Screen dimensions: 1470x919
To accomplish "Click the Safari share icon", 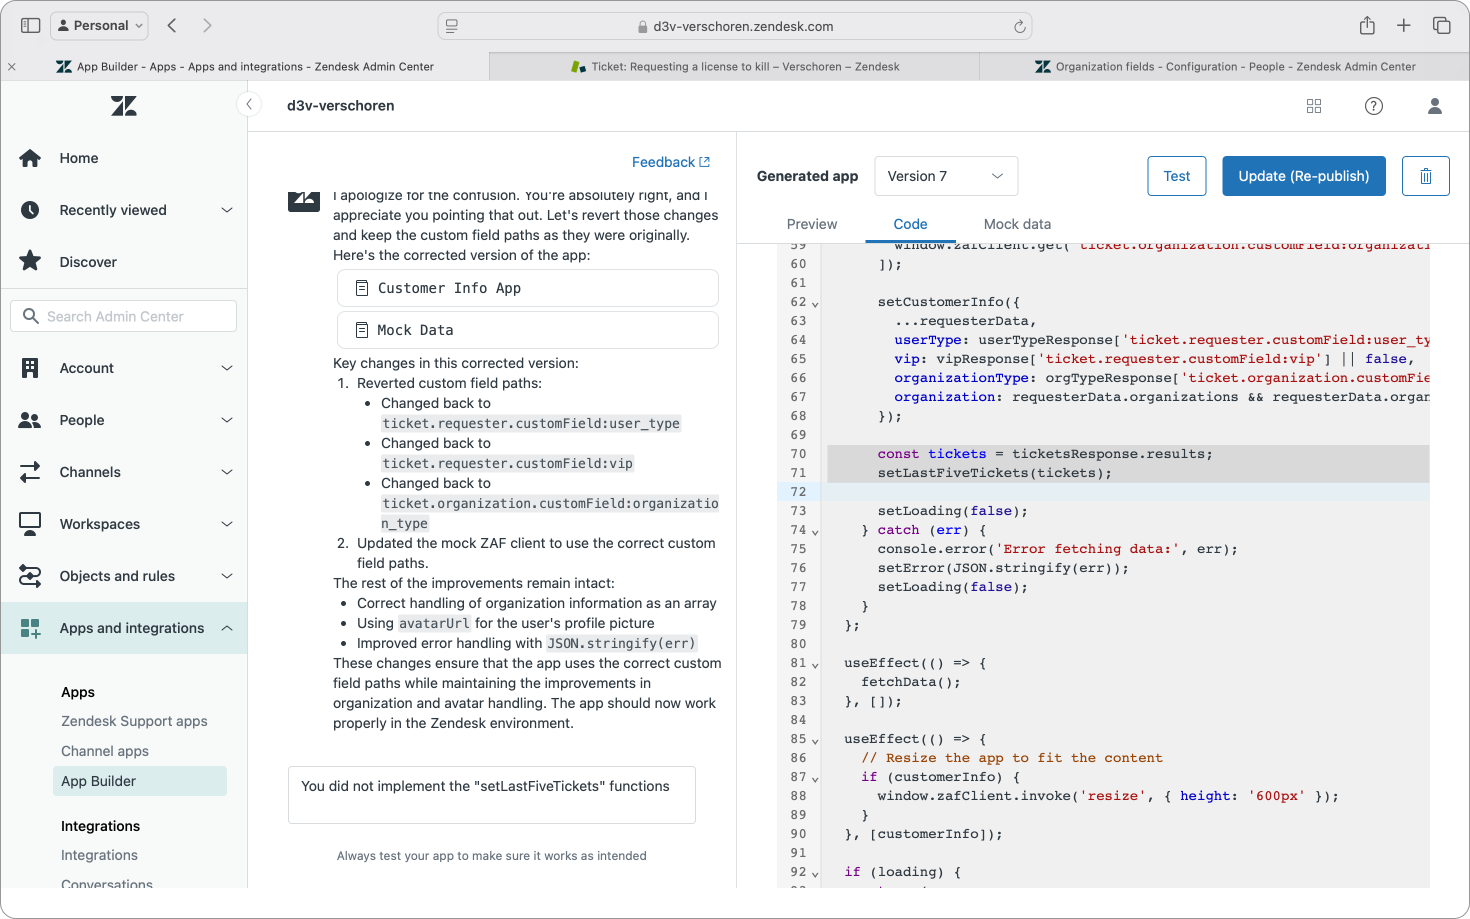I will pyautogui.click(x=1367, y=25).
